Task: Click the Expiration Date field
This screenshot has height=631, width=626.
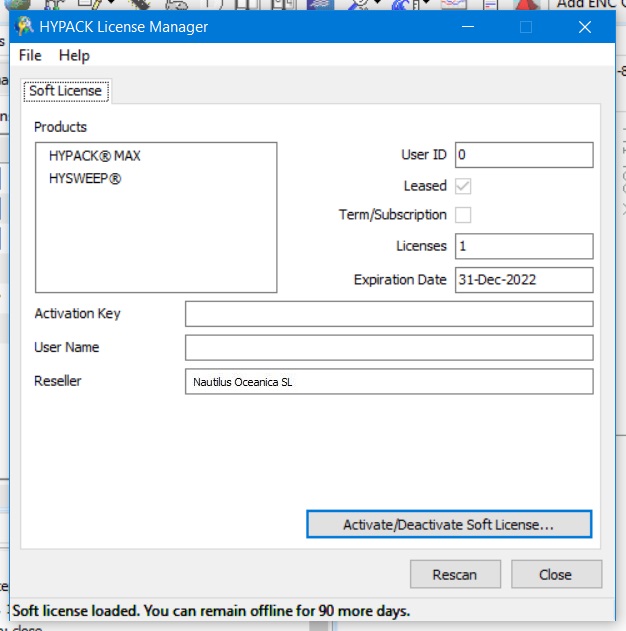Action: coord(524,280)
